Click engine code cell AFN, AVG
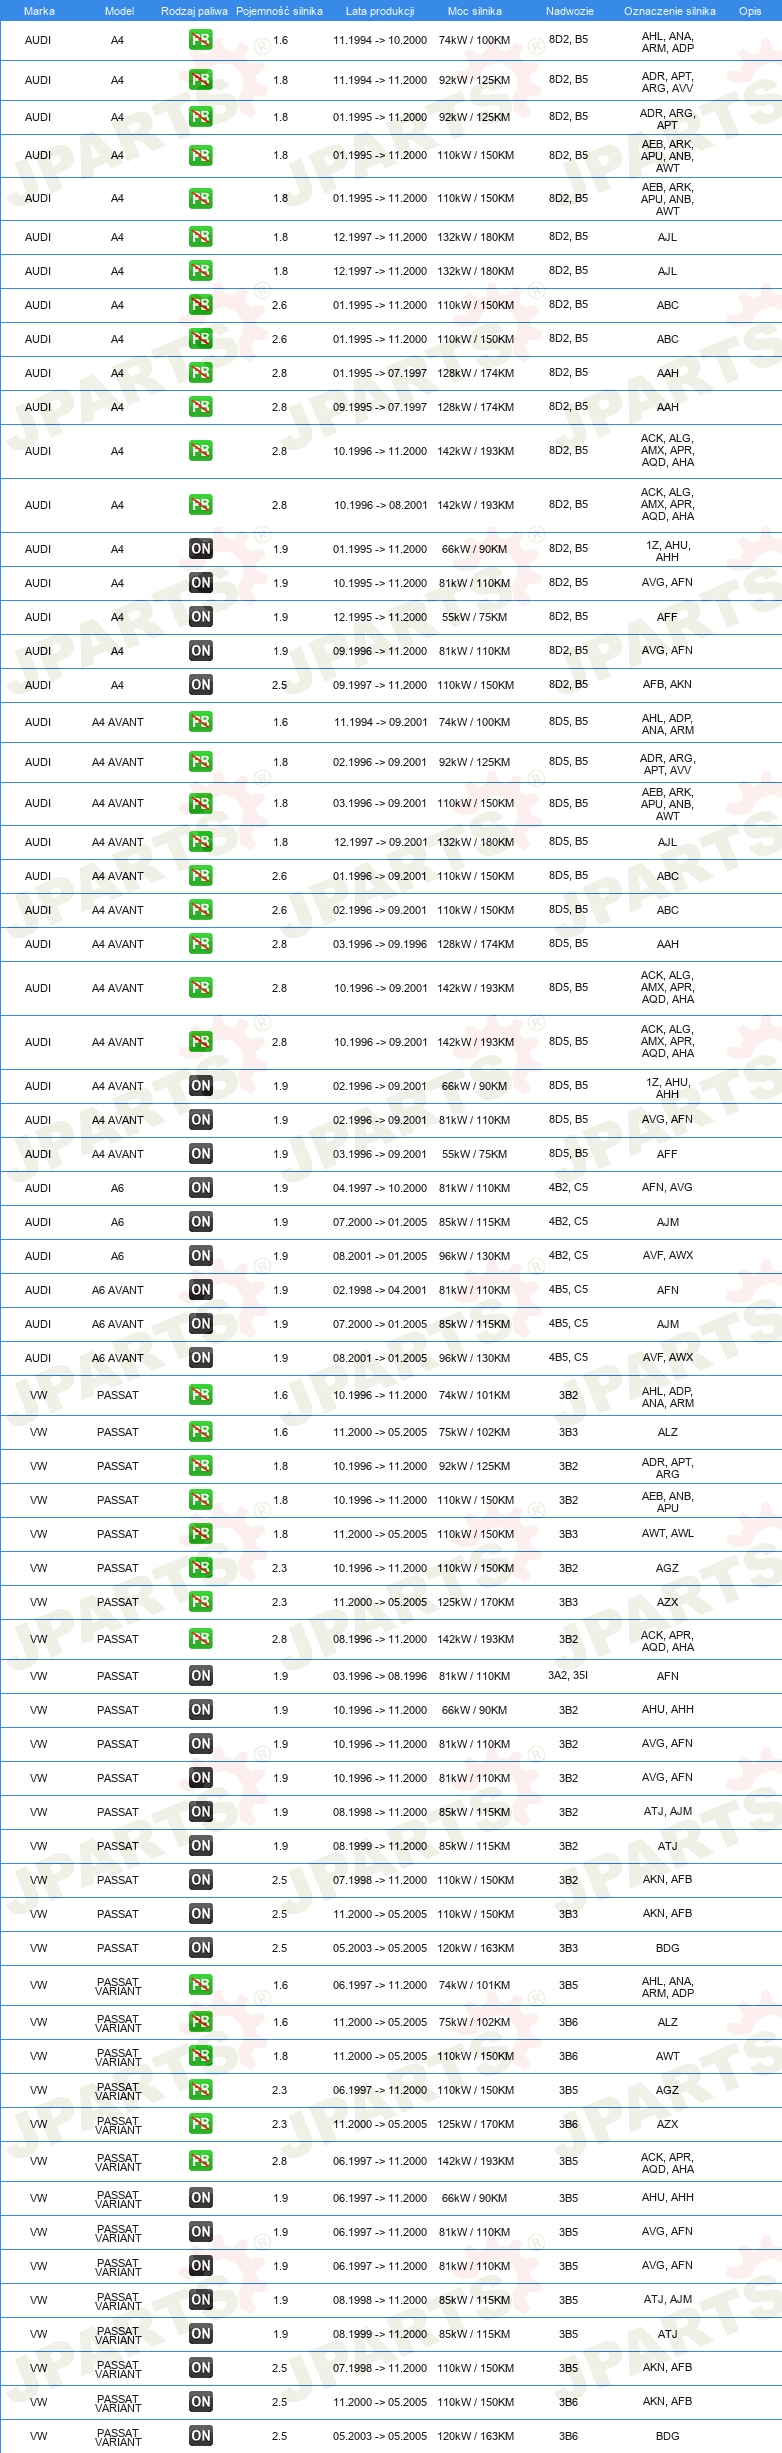This screenshot has width=782, height=2453. [667, 1187]
